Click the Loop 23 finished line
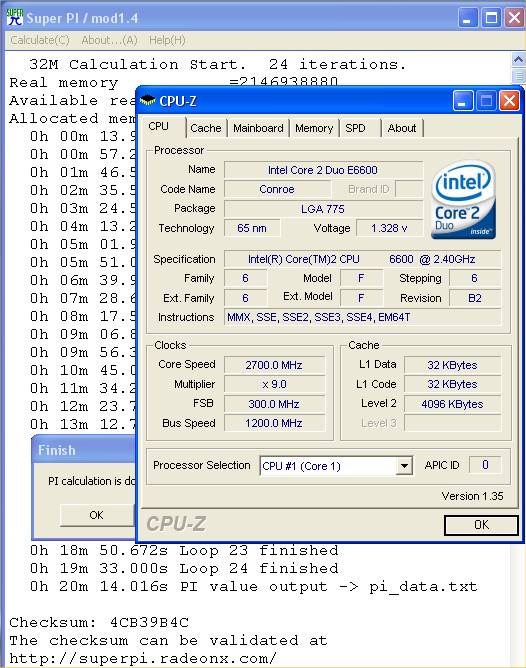526x668 pixels. (x=184, y=550)
